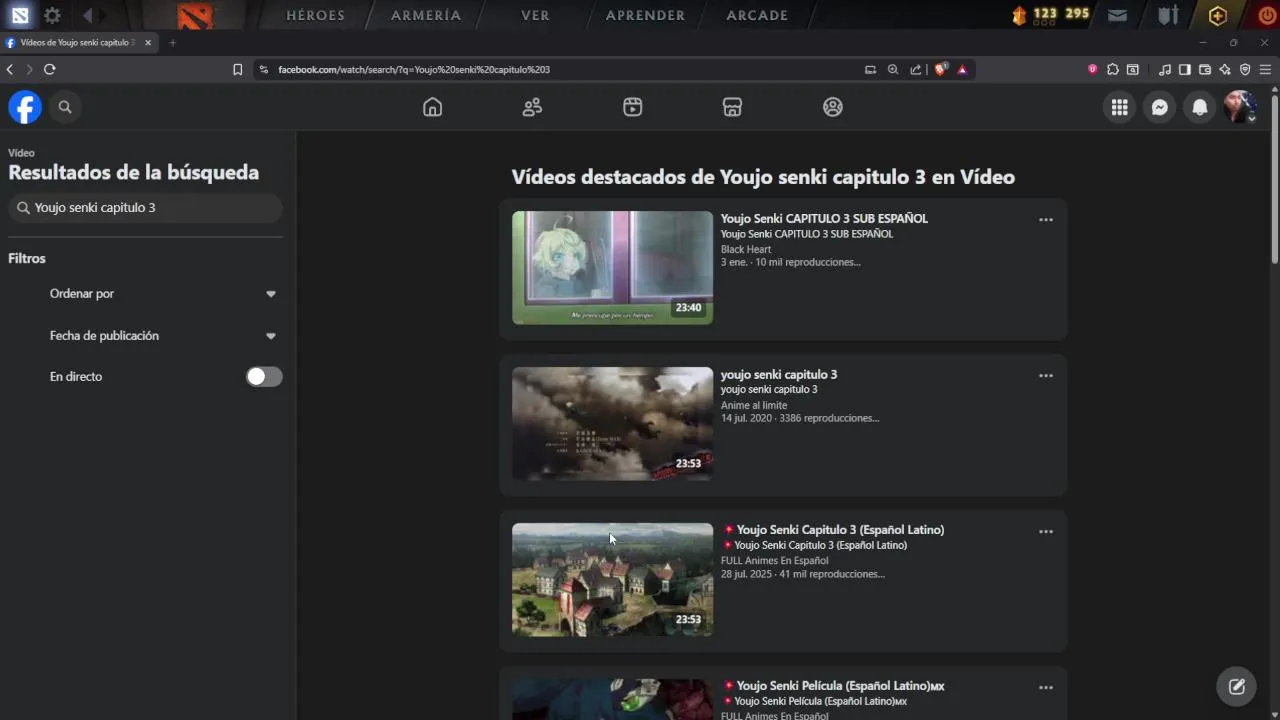
Task: Click the facebook.com address bar URL
Action: tap(414, 69)
